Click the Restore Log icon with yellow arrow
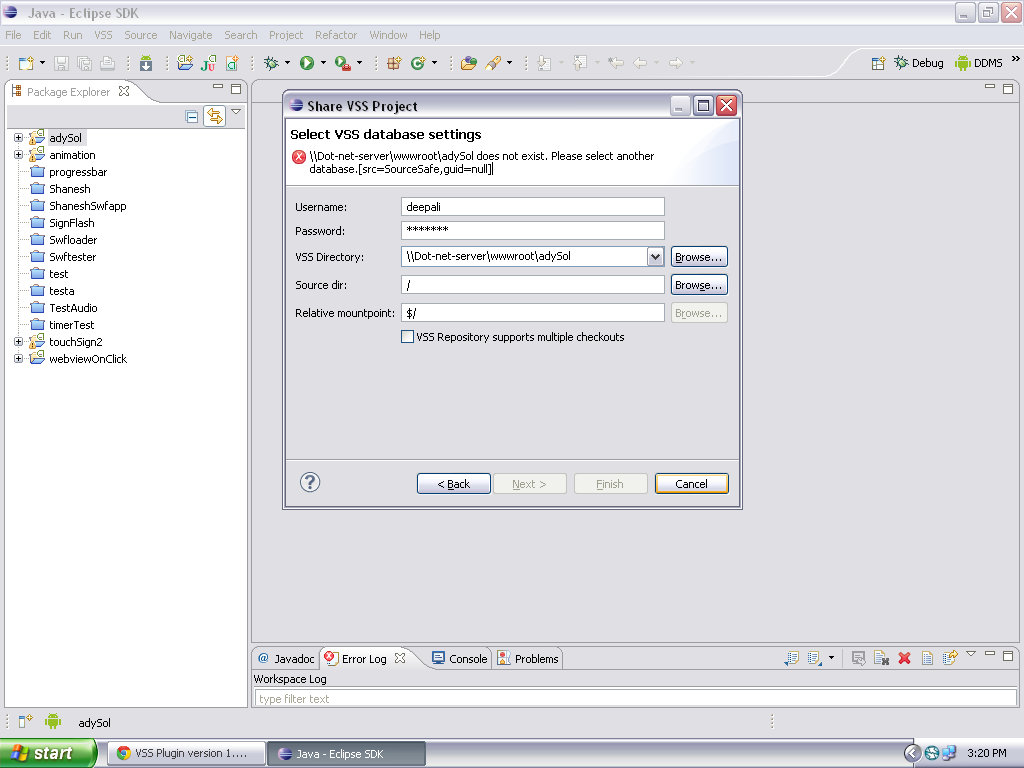This screenshot has width=1024, height=768. (x=950, y=658)
